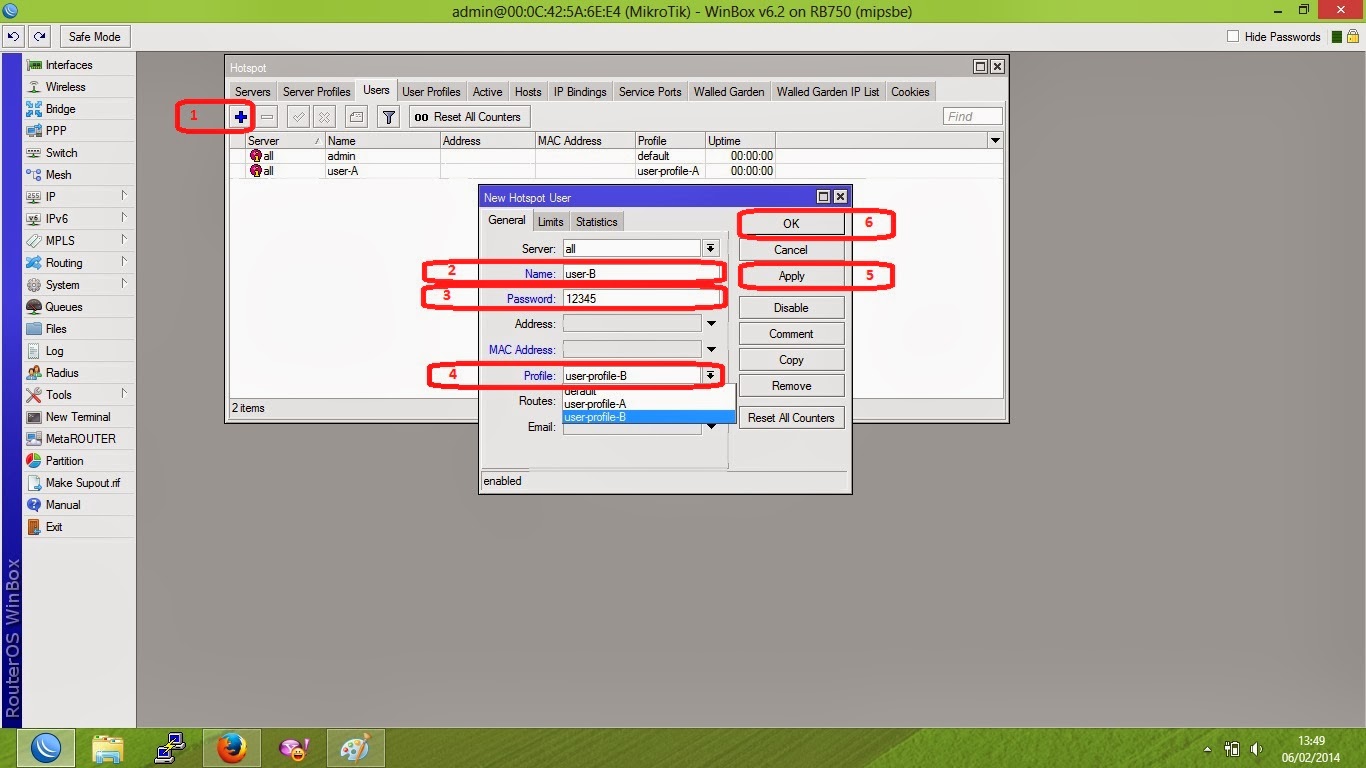
Task: Select user-profile-B from dropdown list
Action: [x=648, y=417]
